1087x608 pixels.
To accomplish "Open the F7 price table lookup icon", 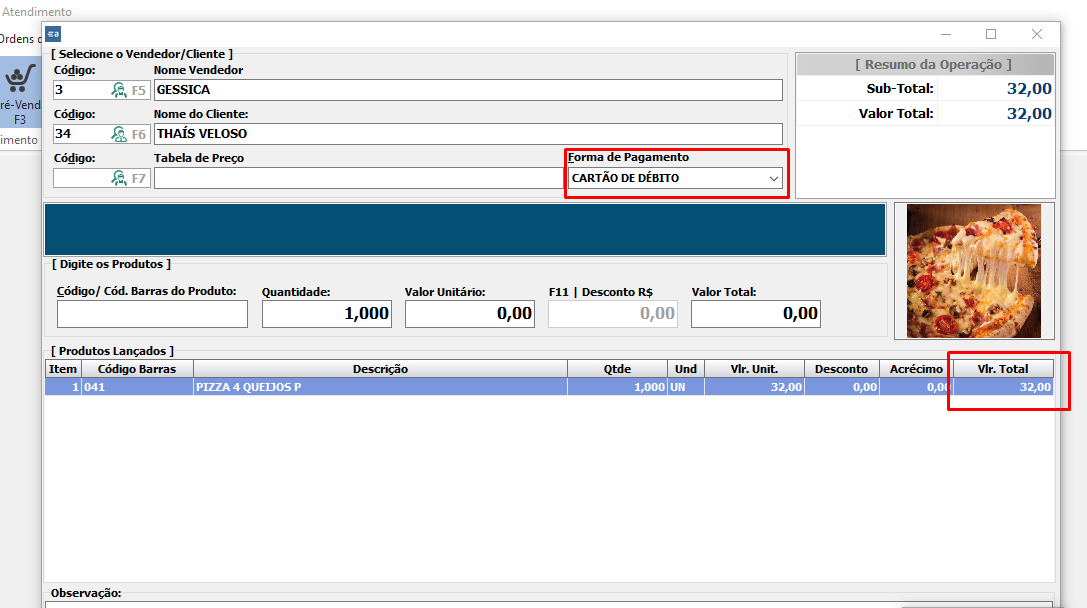I will tap(119, 178).
